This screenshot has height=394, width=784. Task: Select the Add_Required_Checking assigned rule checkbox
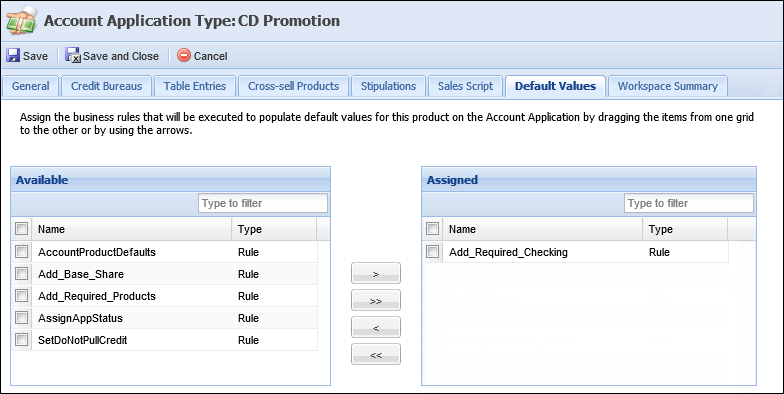pyautogui.click(x=432, y=252)
